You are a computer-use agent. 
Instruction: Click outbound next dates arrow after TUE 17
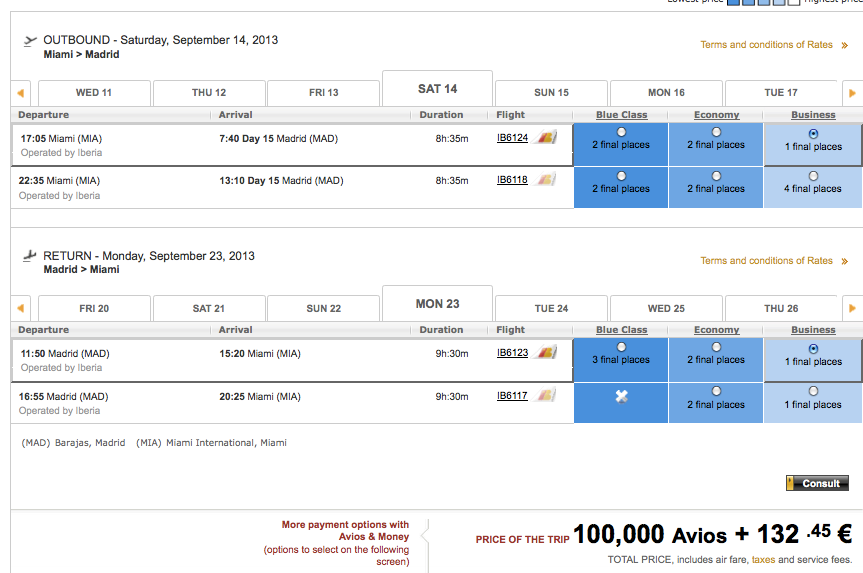pos(852,93)
